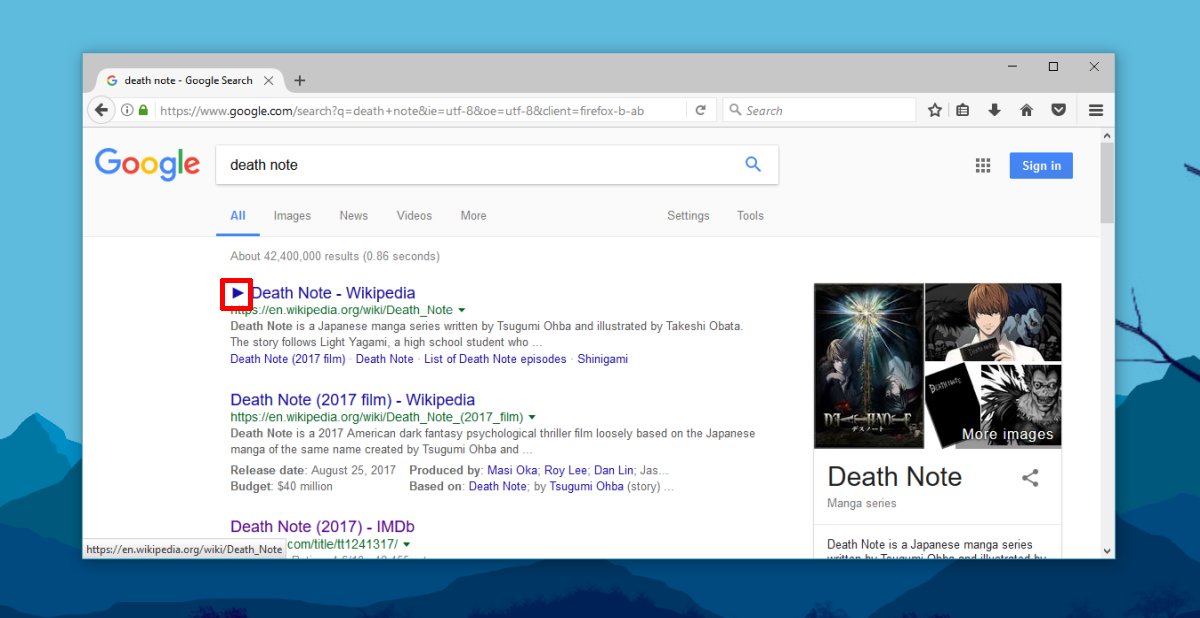Open Death Note (2017 film) - Wikipedia link
Image resolution: width=1200 pixels, height=618 pixels.
(353, 400)
